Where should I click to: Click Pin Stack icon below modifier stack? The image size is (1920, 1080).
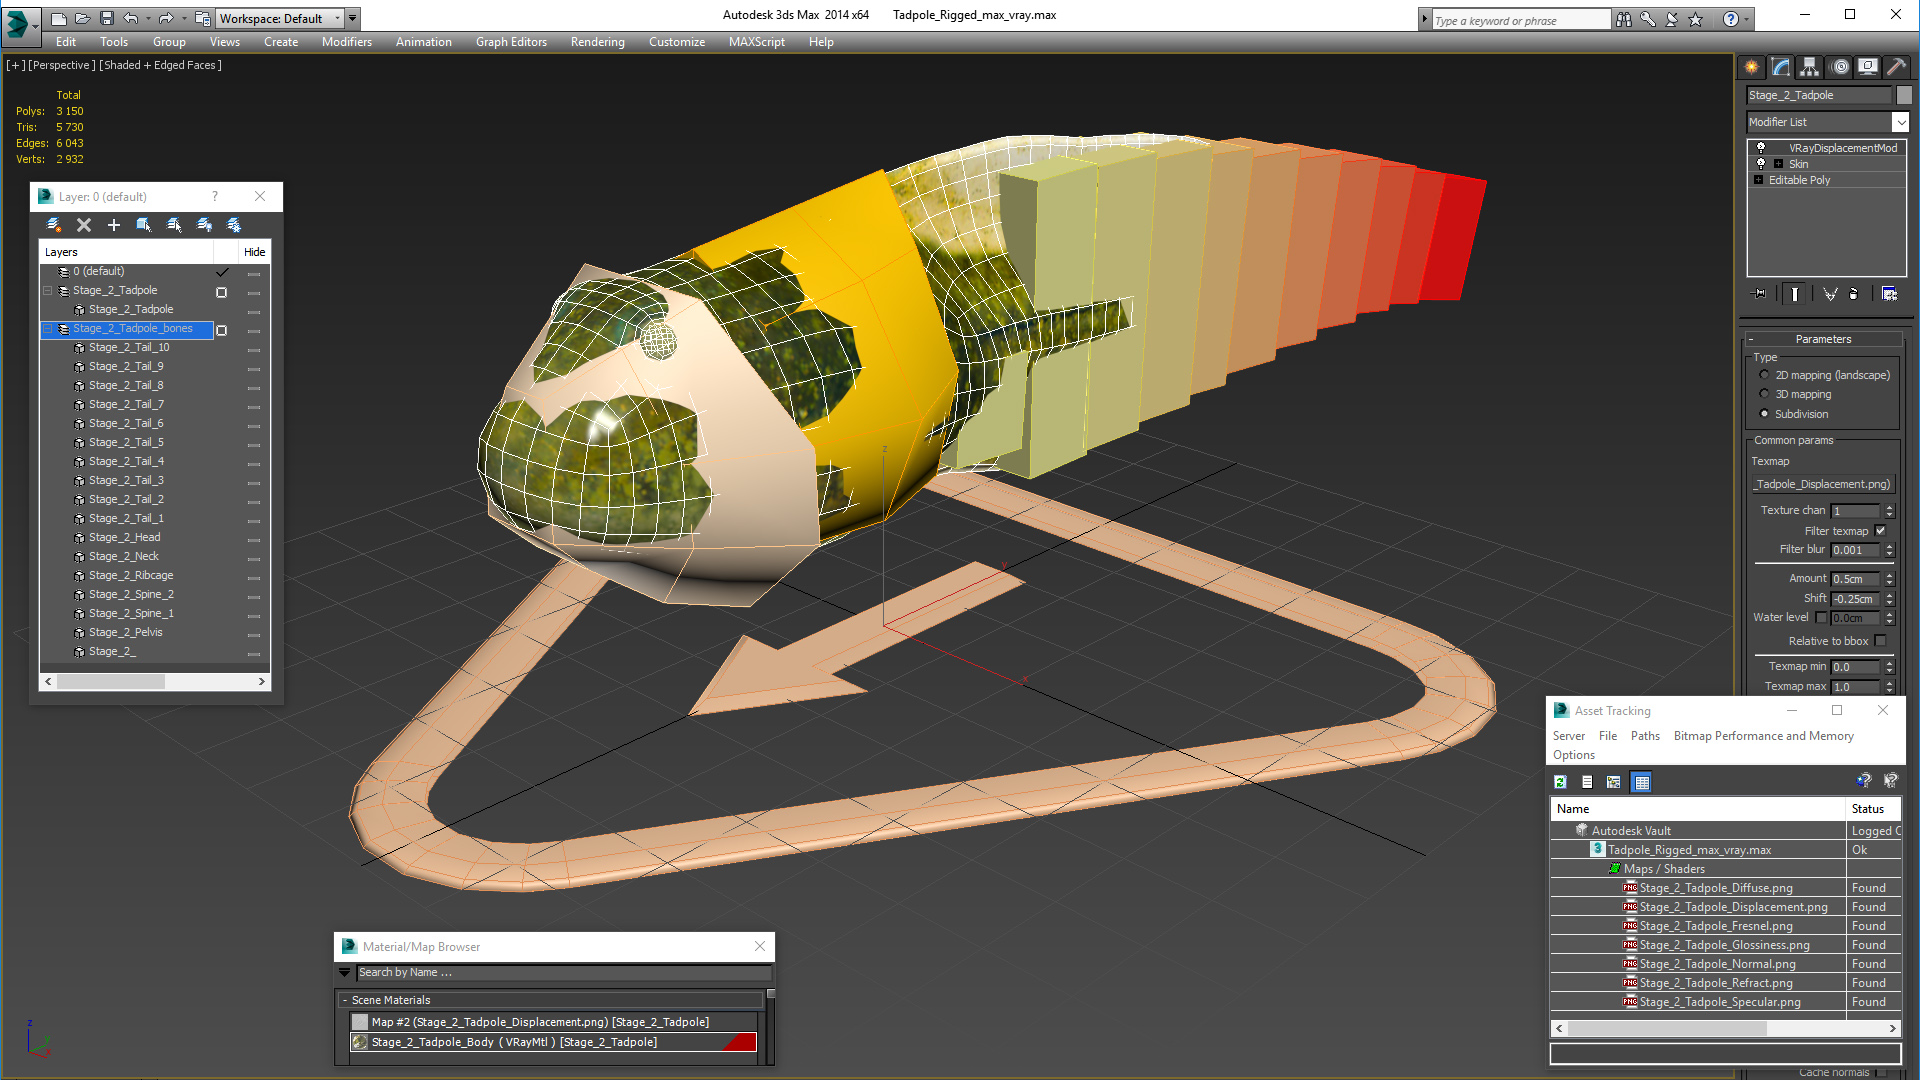point(1760,294)
